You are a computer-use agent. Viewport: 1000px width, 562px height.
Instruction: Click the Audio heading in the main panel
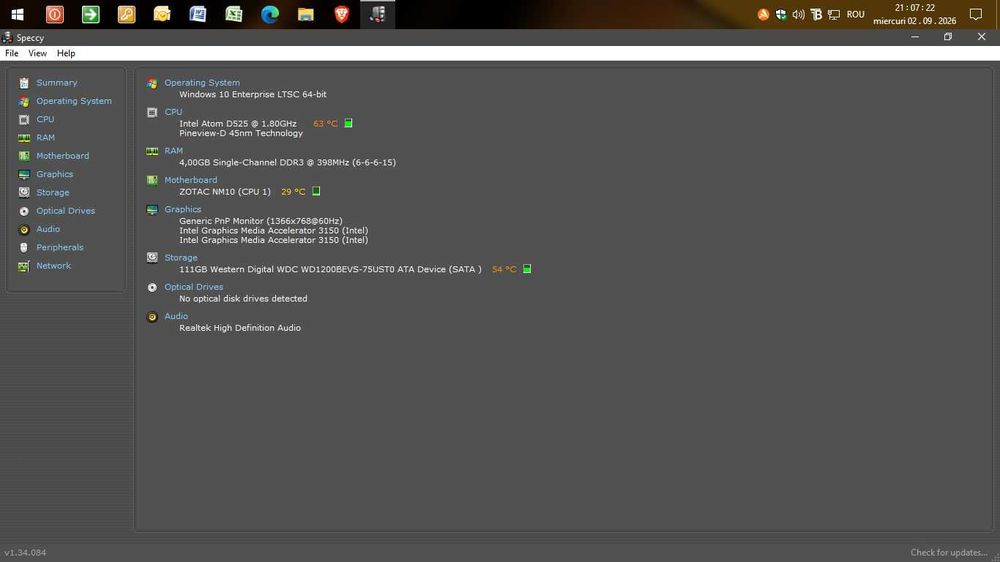point(176,316)
